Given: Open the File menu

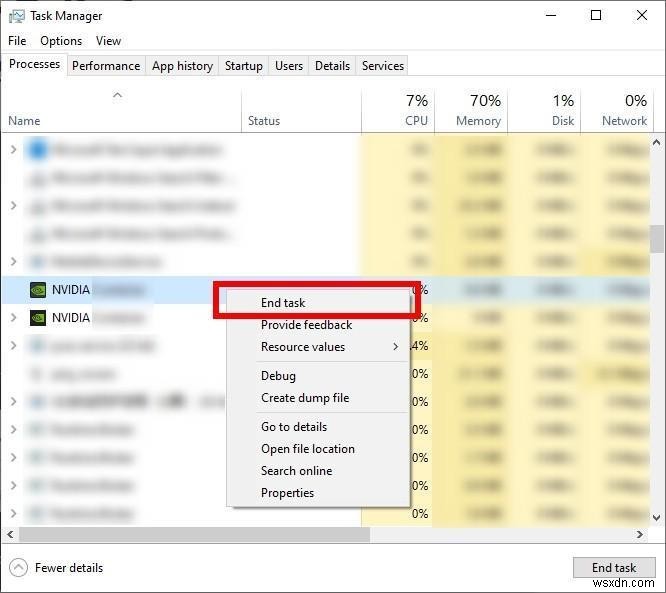Looking at the screenshot, I should (x=17, y=41).
